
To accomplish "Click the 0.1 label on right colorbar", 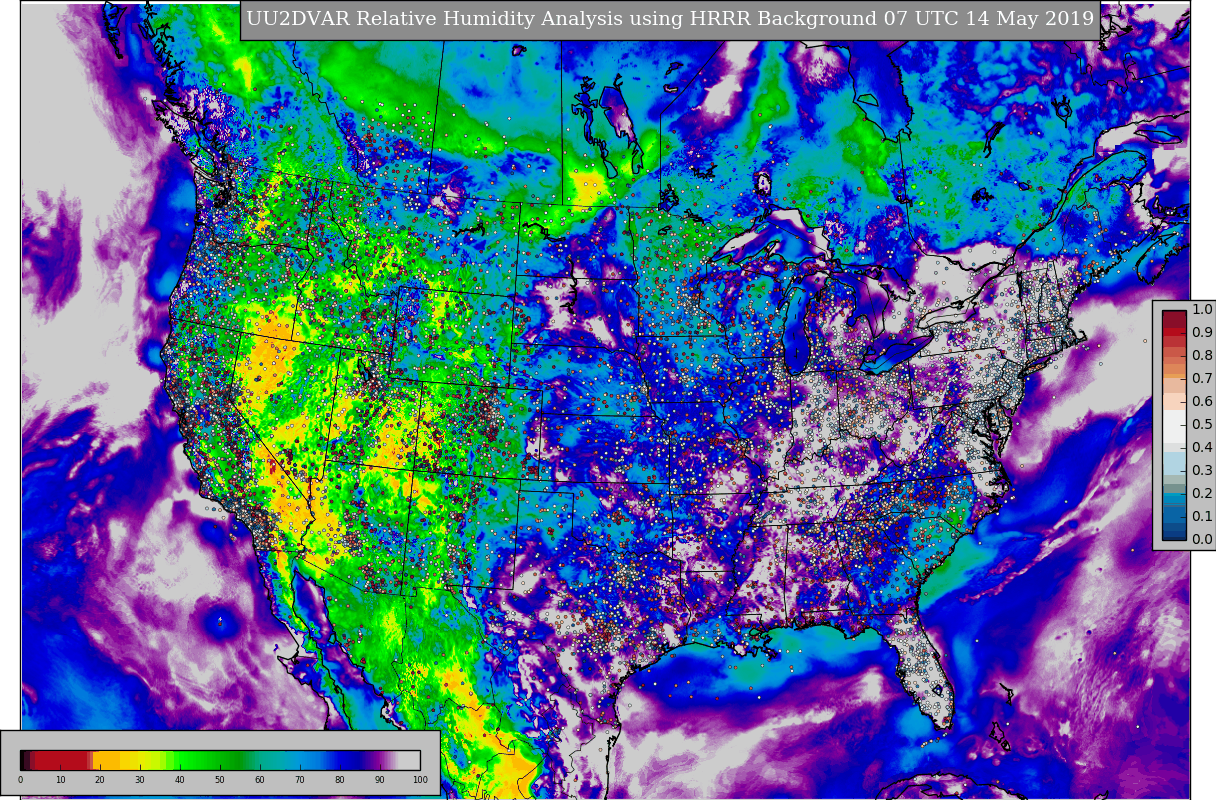I will tap(1202, 517).
